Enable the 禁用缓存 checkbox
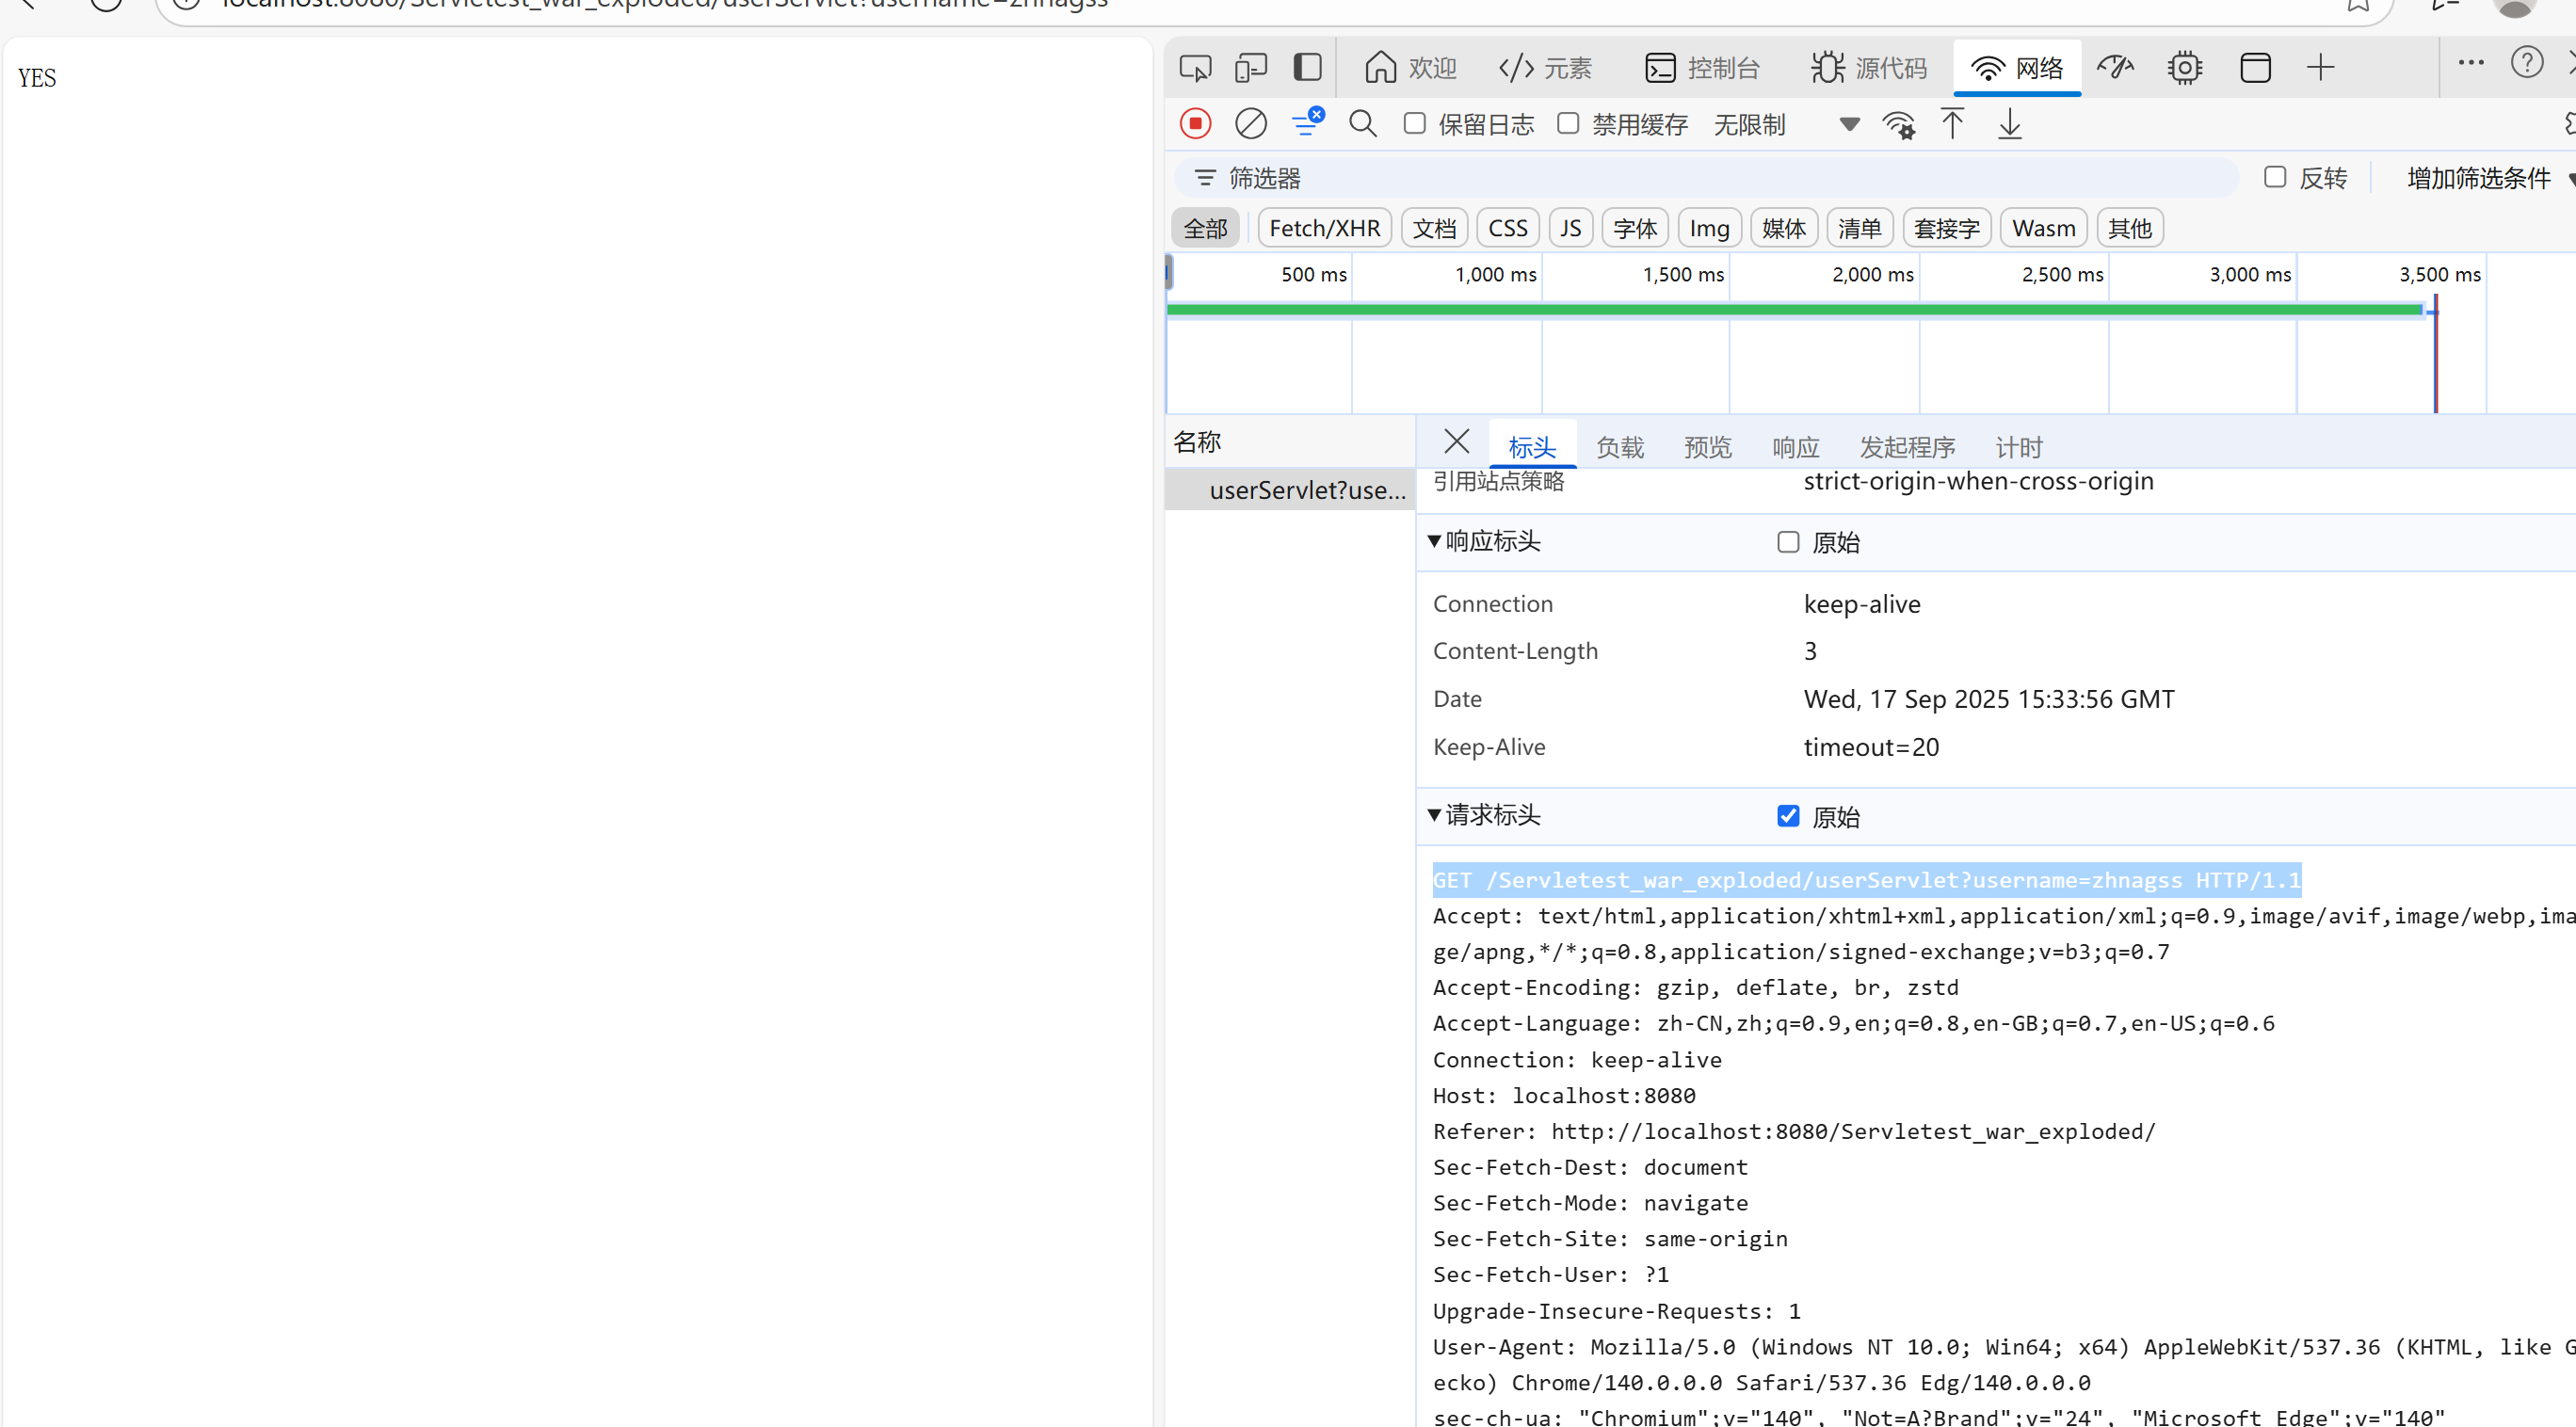This screenshot has height=1427, width=2576. pos(1568,123)
